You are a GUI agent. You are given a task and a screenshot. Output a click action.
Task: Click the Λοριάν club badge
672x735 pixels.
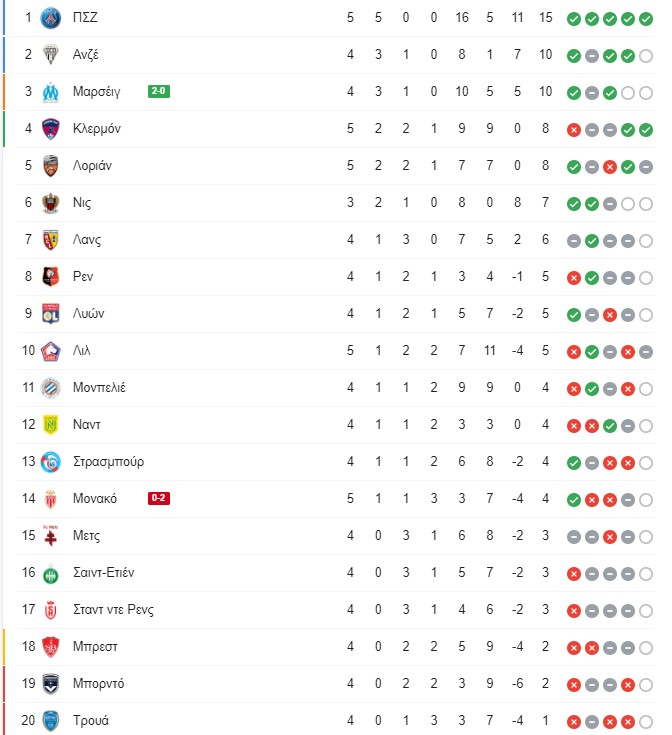pos(51,166)
